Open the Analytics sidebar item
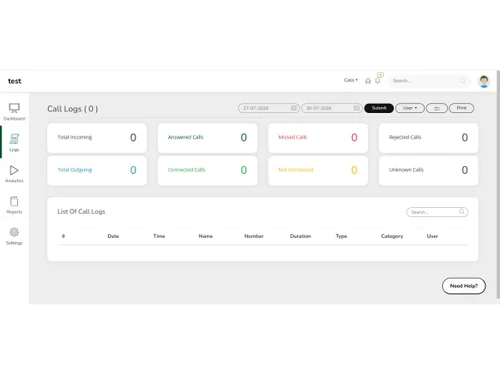Screen dimensions: 500x375 (x=14, y=174)
